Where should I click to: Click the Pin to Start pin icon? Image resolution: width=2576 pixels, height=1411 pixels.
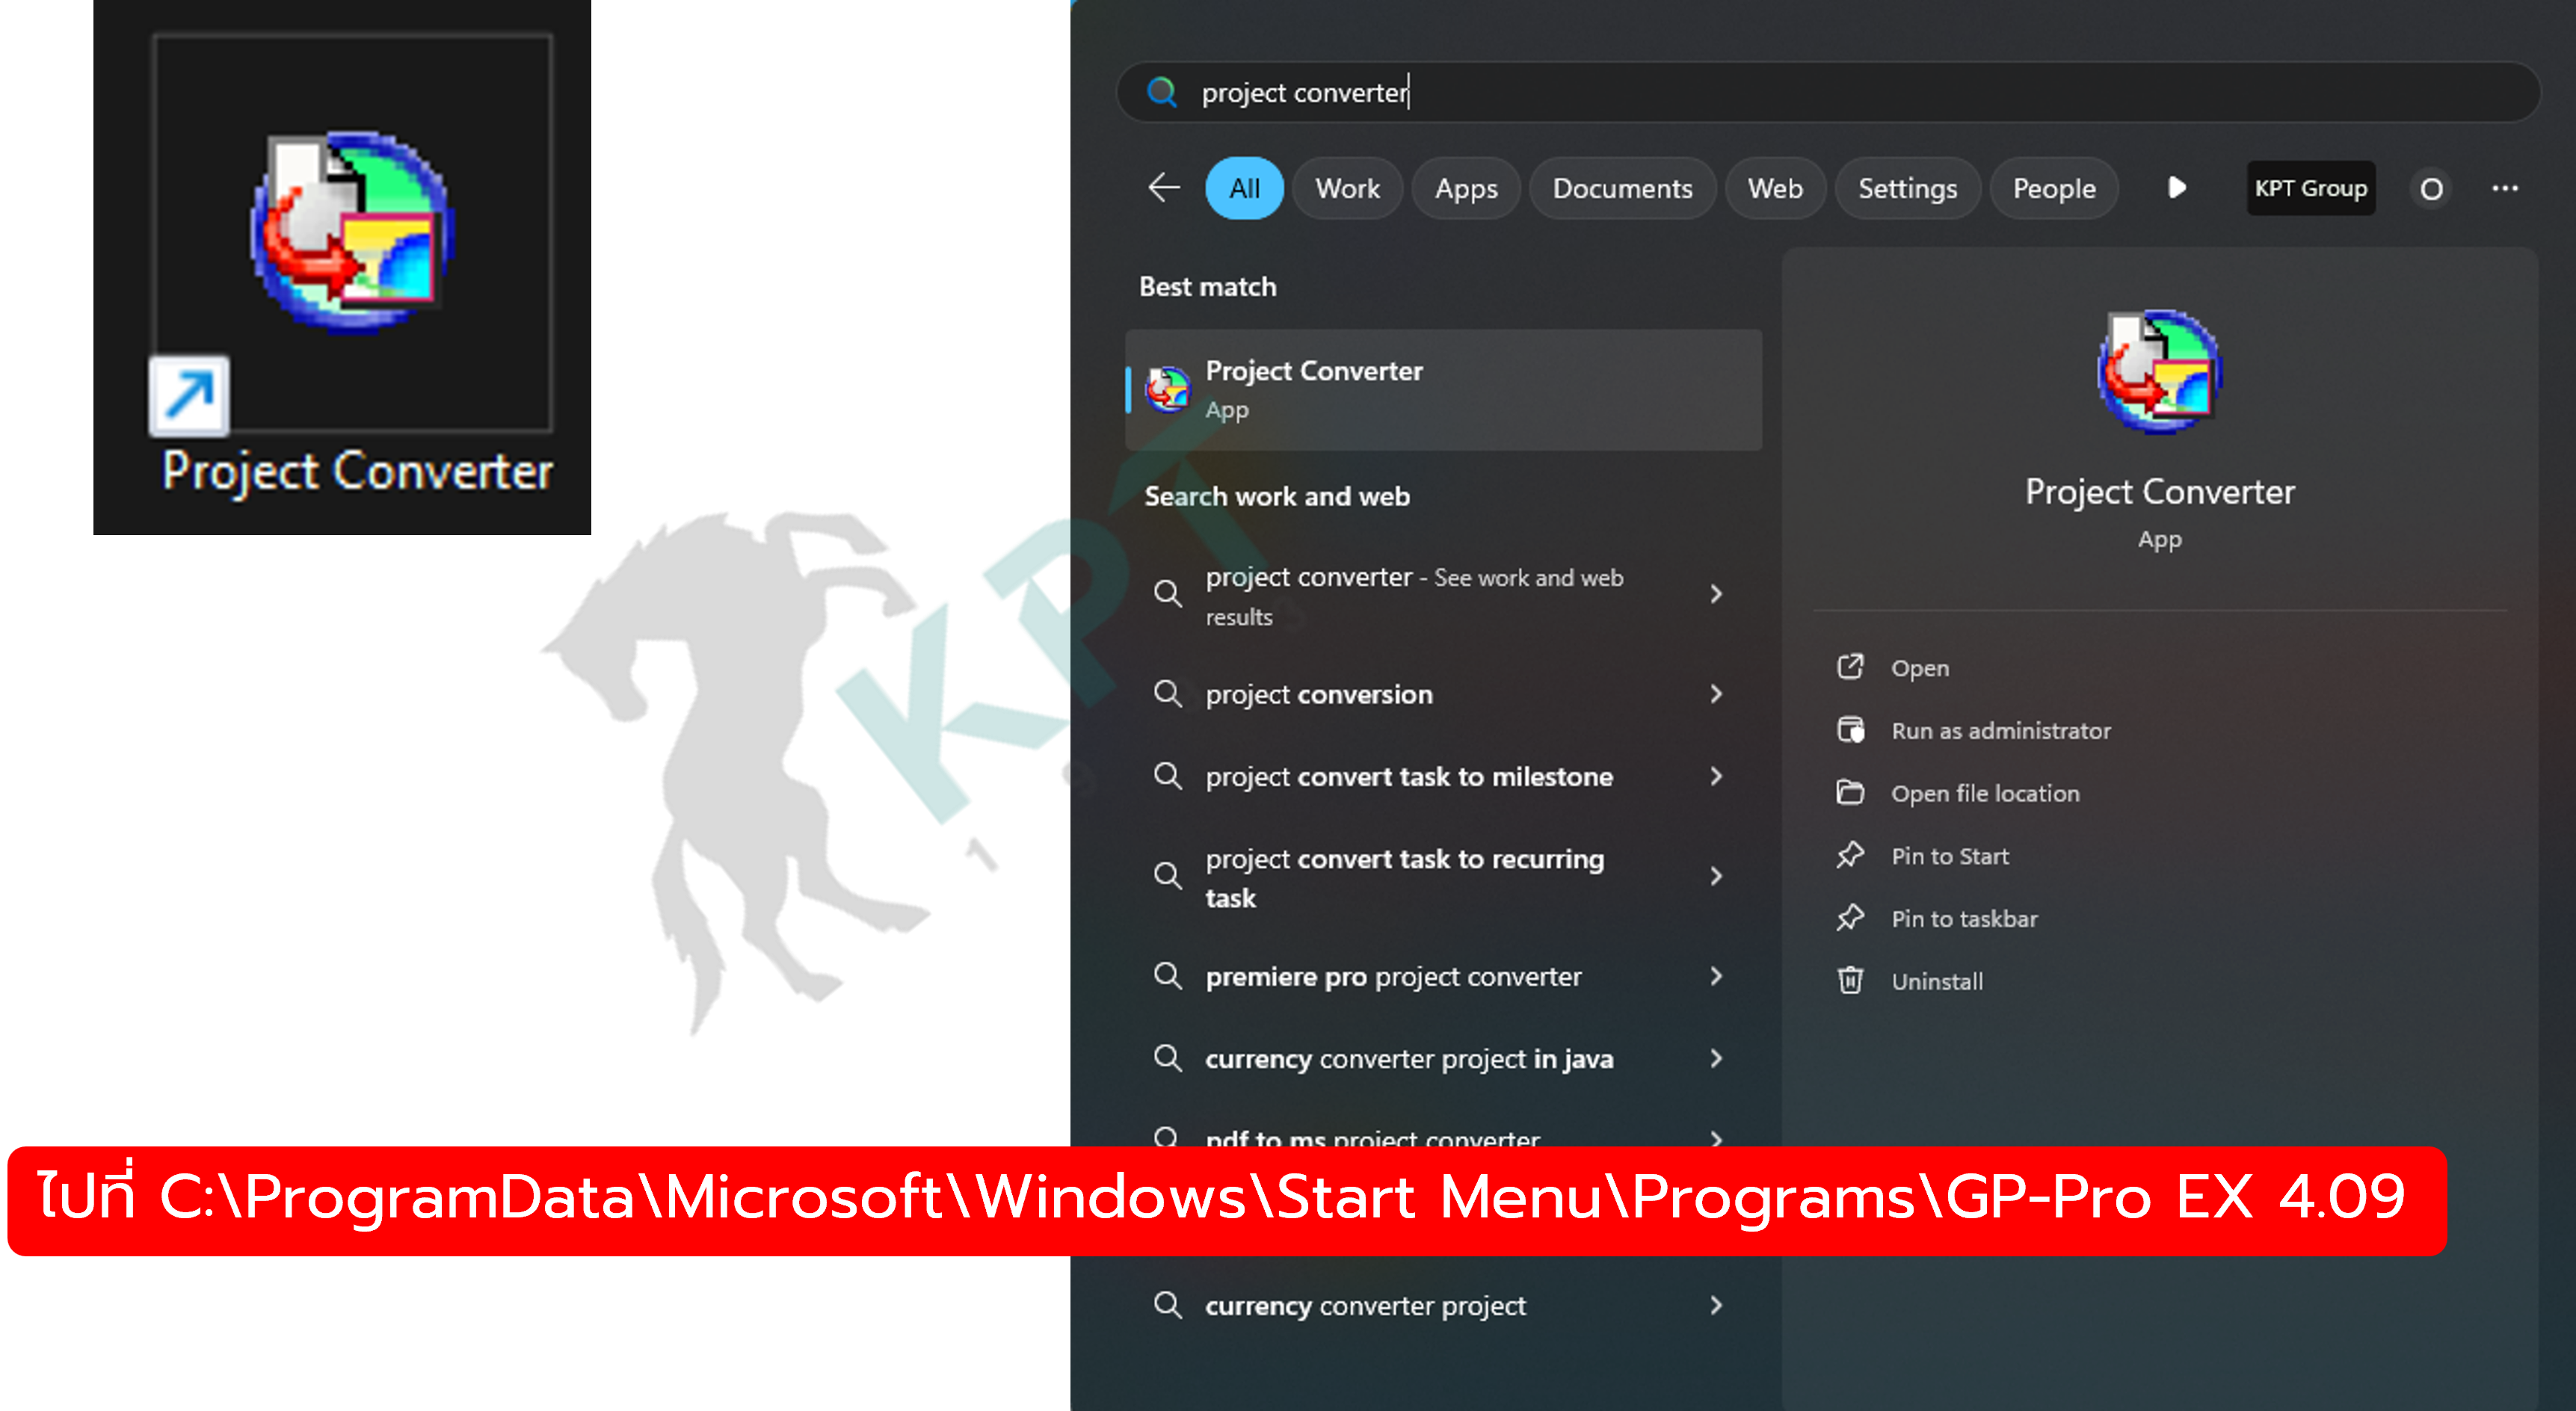point(1850,855)
